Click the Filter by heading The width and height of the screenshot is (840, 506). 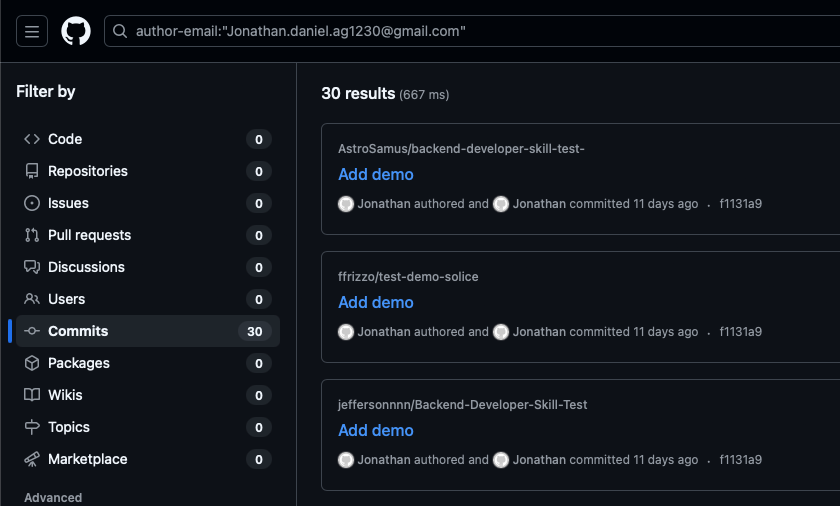point(46,92)
